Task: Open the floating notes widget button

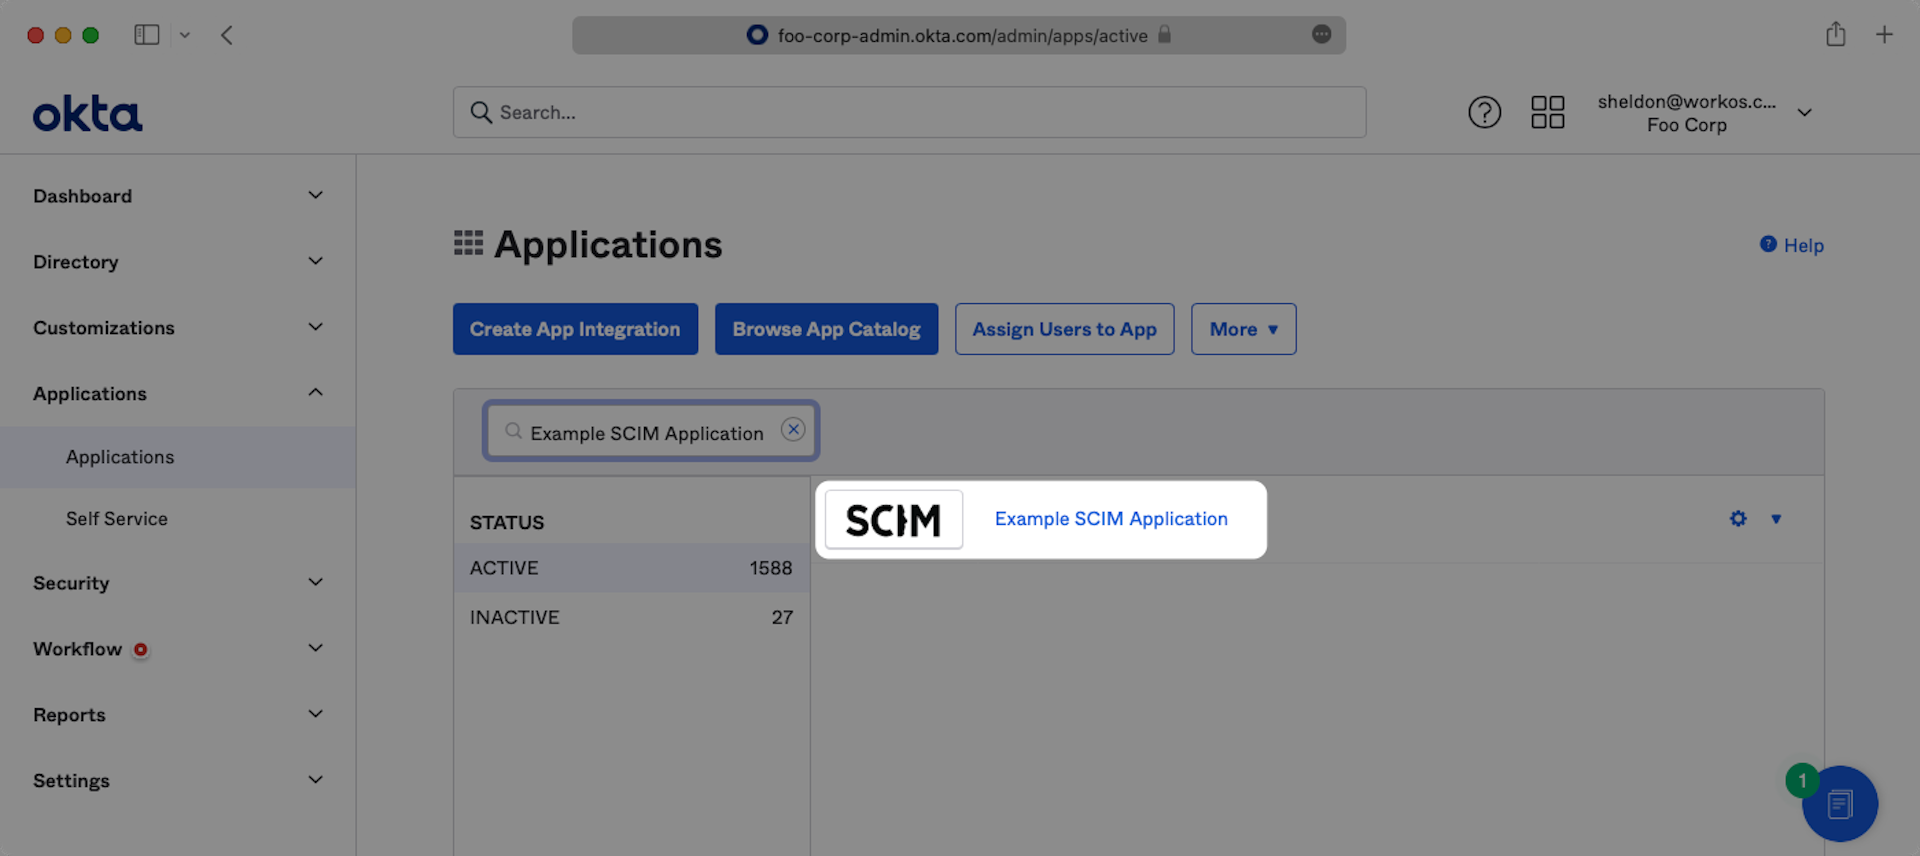Action: point(1840,803)
